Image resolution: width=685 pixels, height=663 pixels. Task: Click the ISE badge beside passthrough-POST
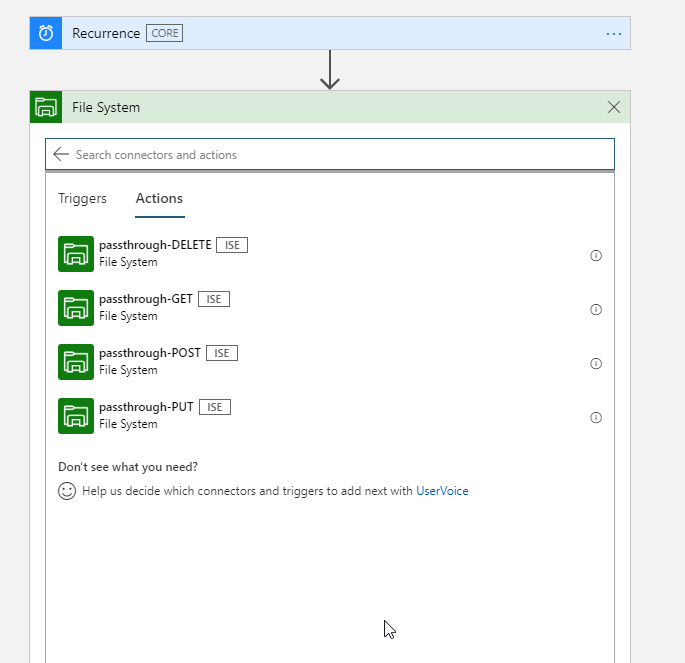[222, 353]
